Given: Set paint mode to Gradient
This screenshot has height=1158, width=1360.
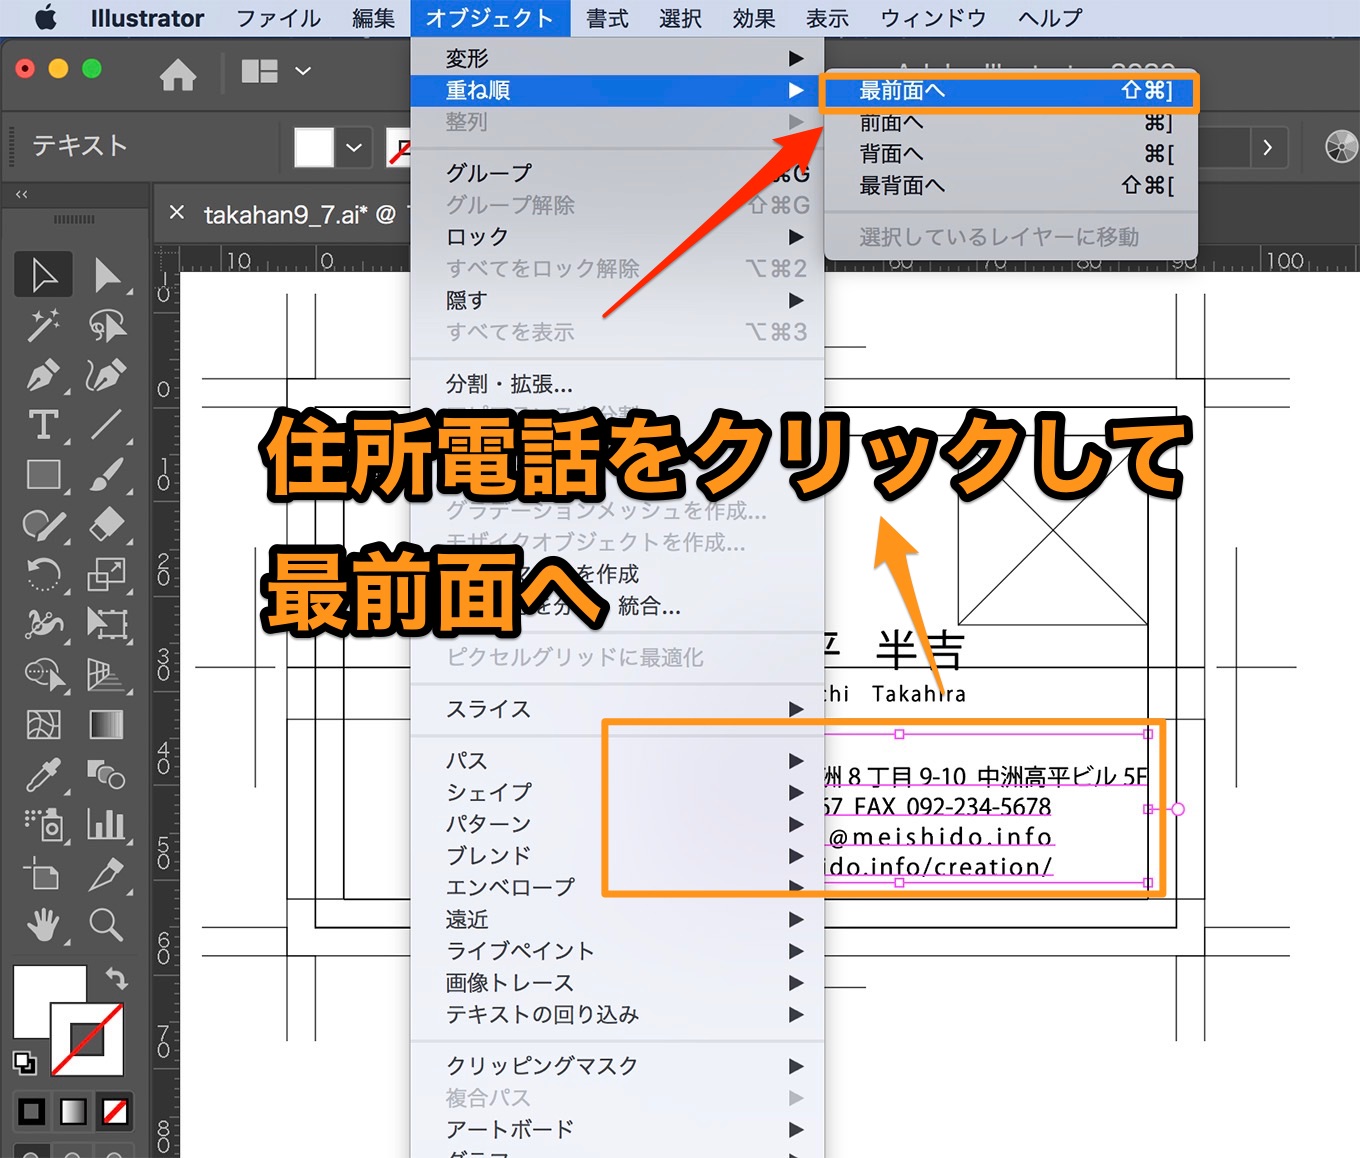Looking at the screenshot, I should coord(73,1111).
